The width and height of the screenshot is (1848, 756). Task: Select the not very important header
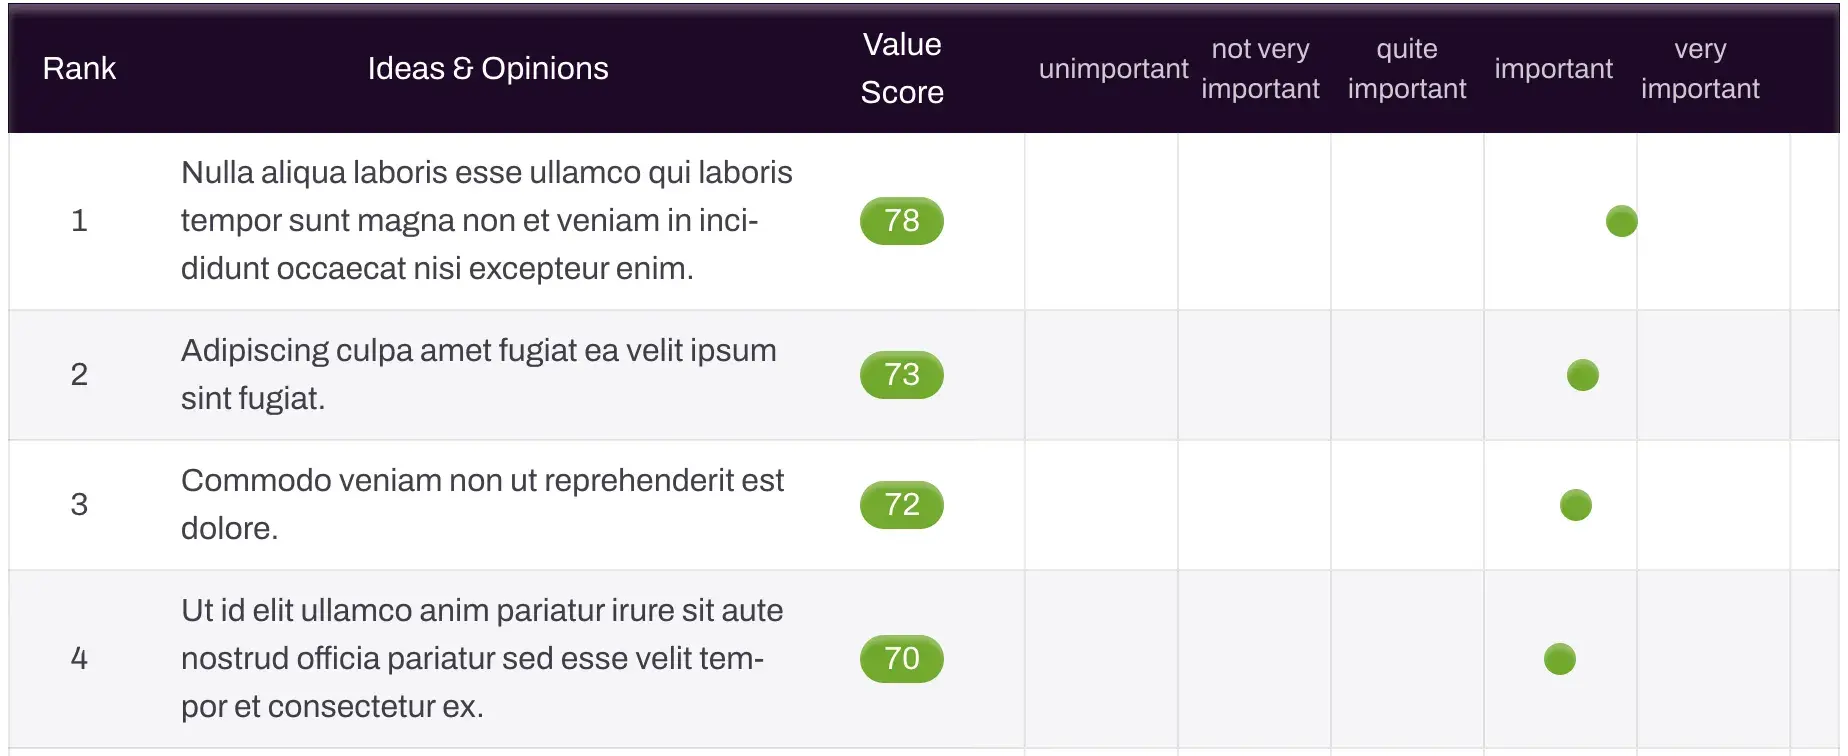1260,68
